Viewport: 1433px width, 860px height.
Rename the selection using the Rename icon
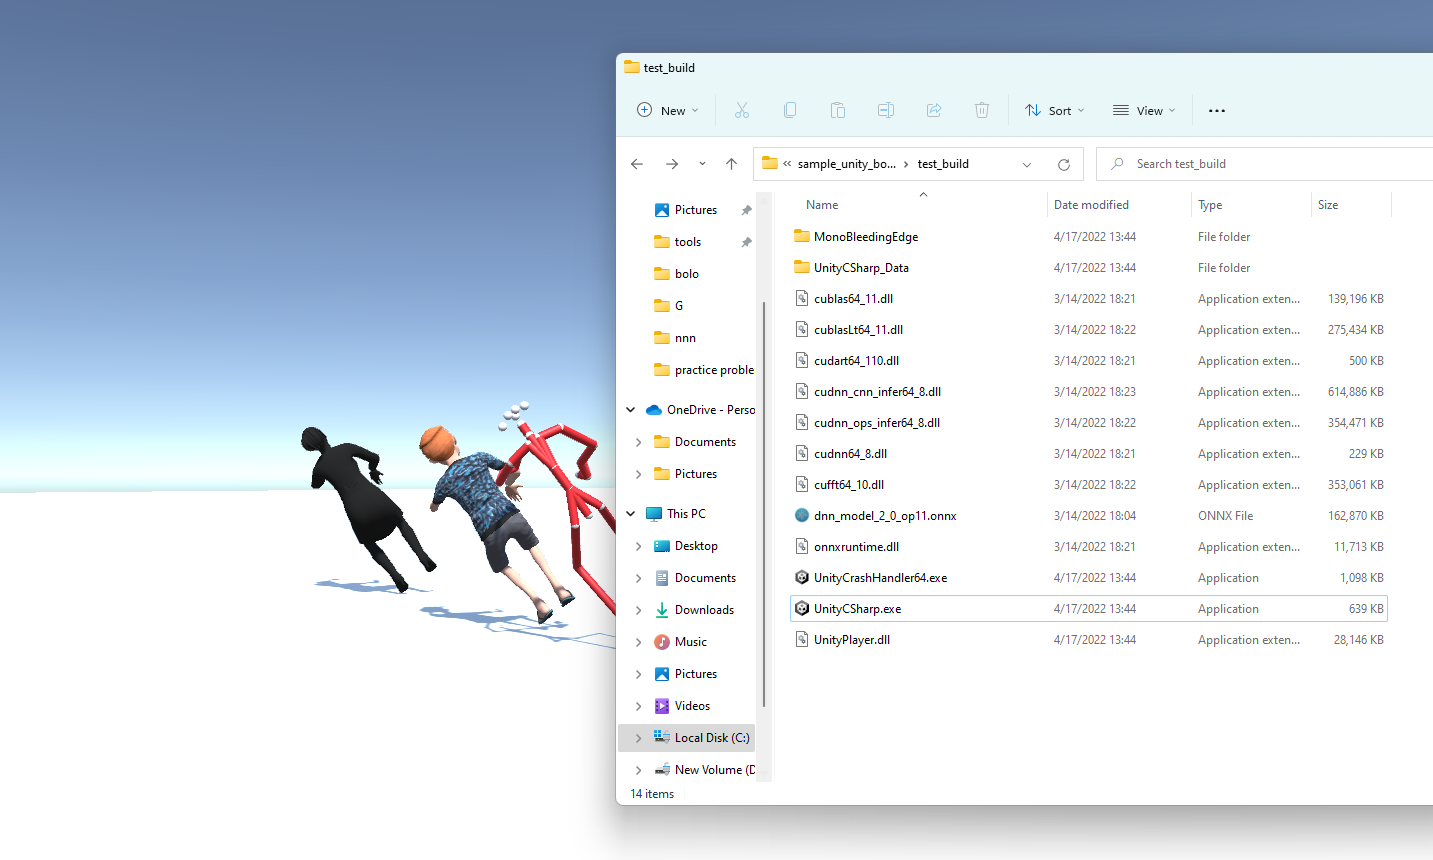pyautogui.click(x=885, y=110)
